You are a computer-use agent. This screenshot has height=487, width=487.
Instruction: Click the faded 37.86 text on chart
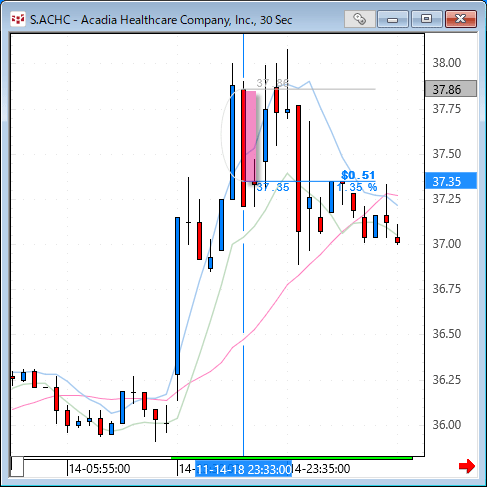273,83
